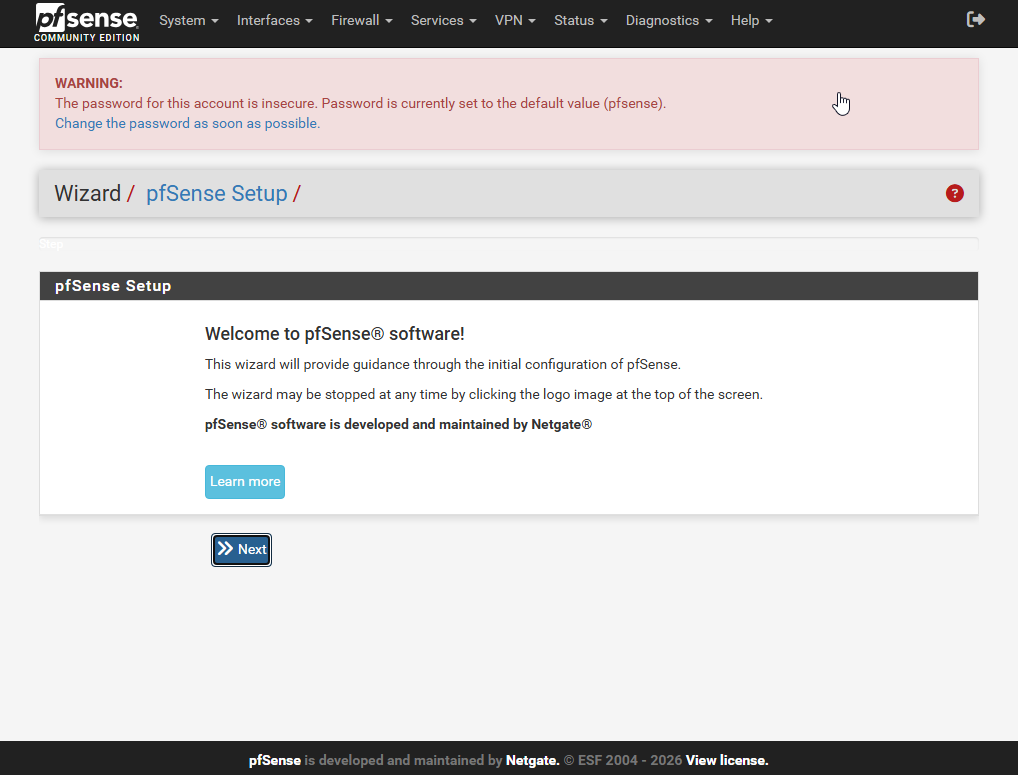The height and width of the screenshot is (775, 1018).
Task: Click the logout icon in navbar
Action: (976, 20)
